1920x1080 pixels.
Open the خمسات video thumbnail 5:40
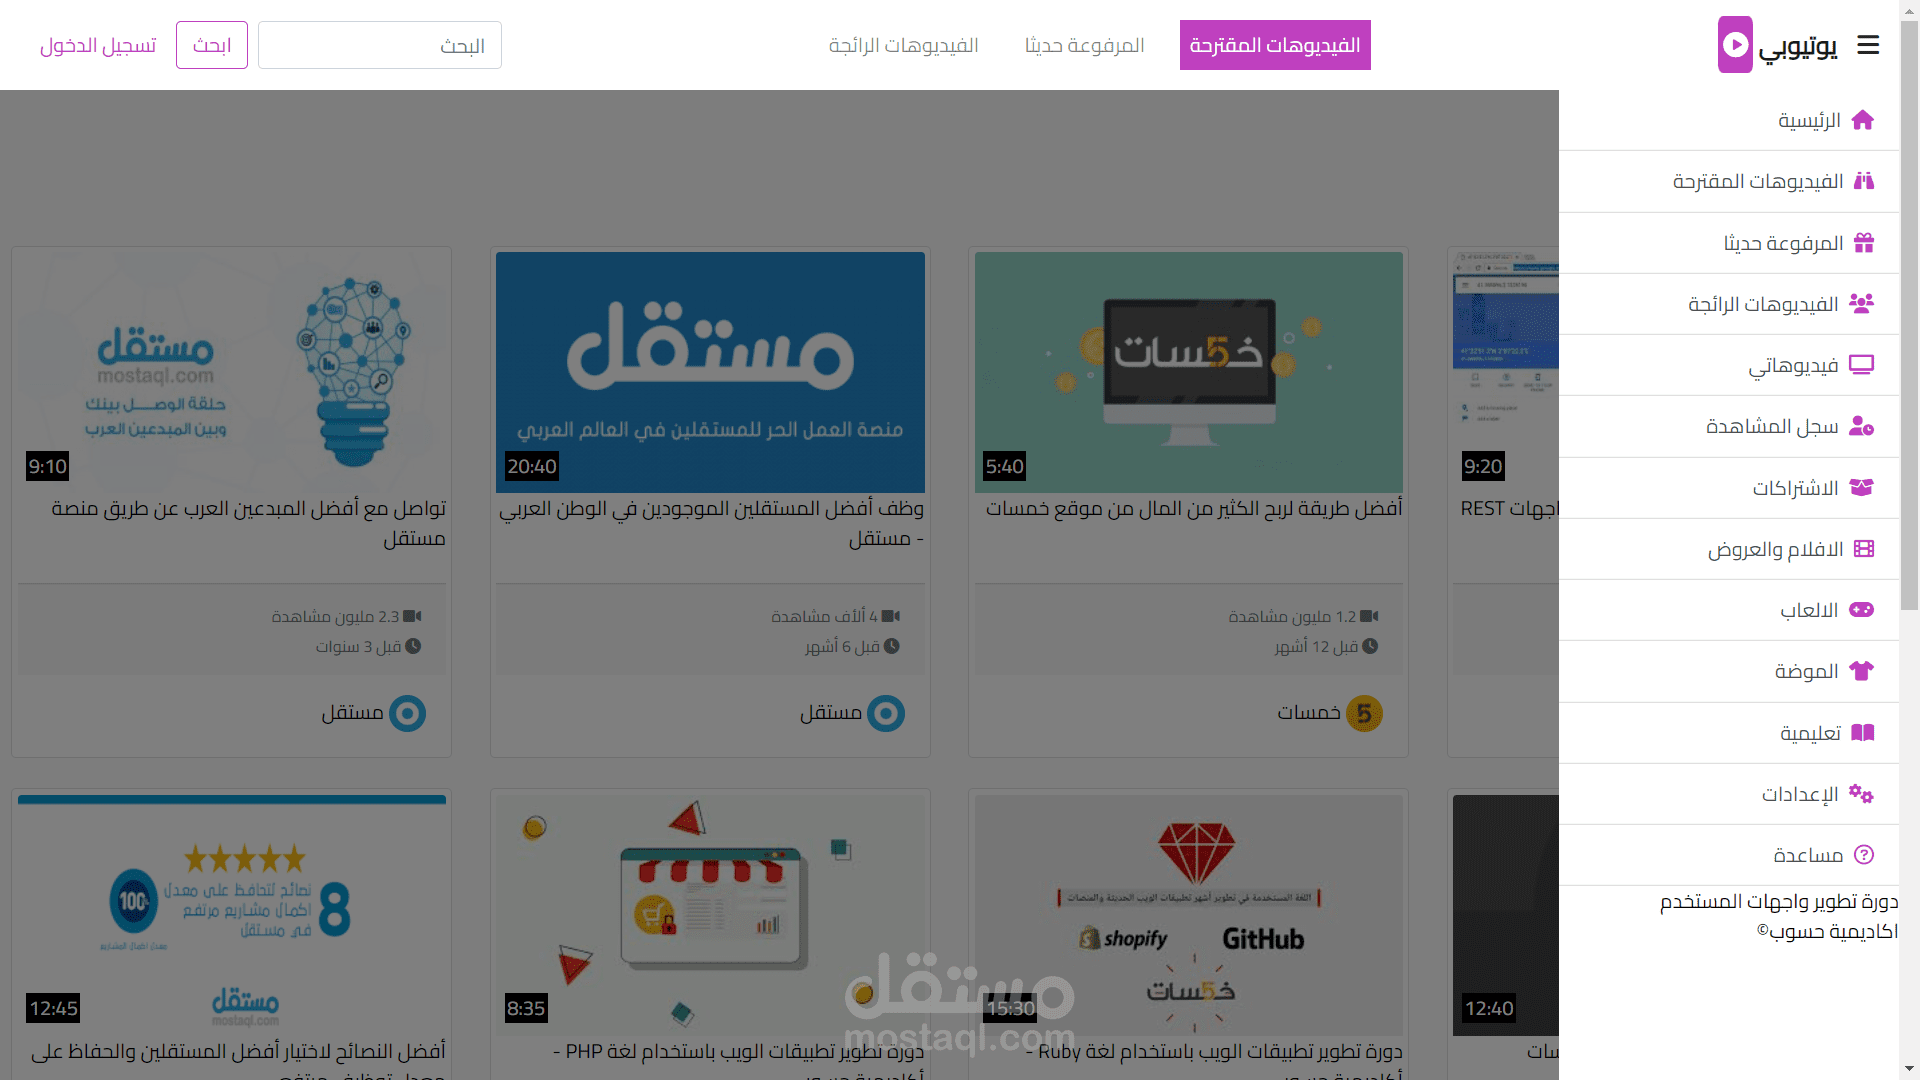tap(1188, 372)
